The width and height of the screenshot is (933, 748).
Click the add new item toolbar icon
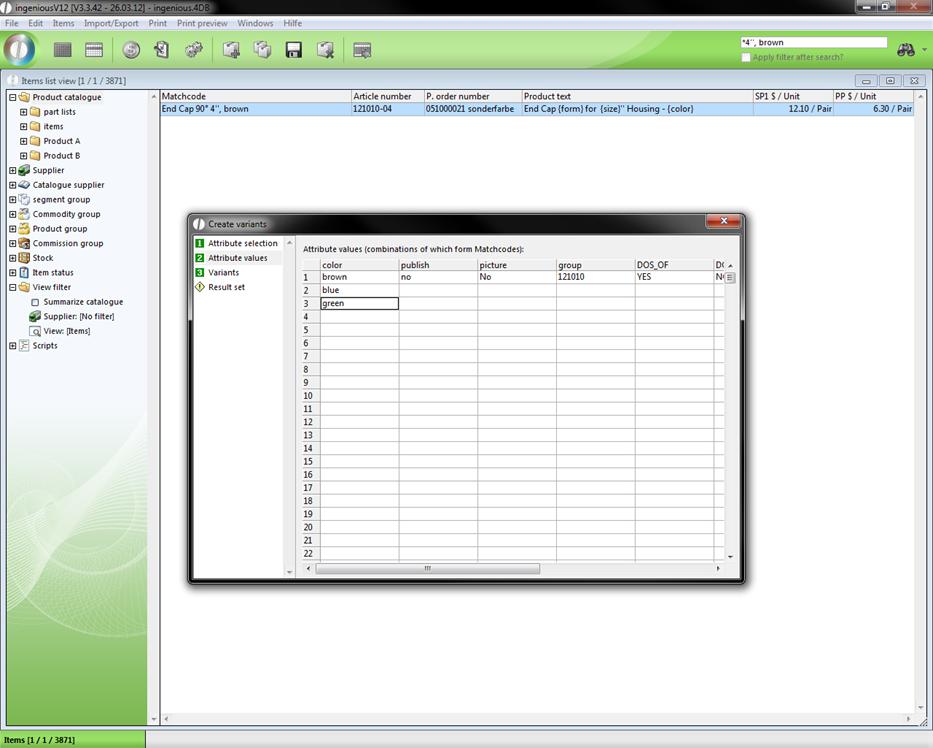pyautogui.click(x=231, y=50)
